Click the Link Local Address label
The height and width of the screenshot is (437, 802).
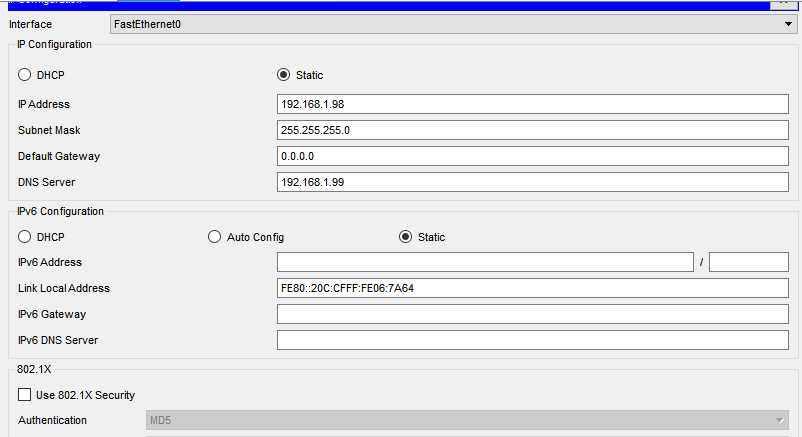(64, 288)
